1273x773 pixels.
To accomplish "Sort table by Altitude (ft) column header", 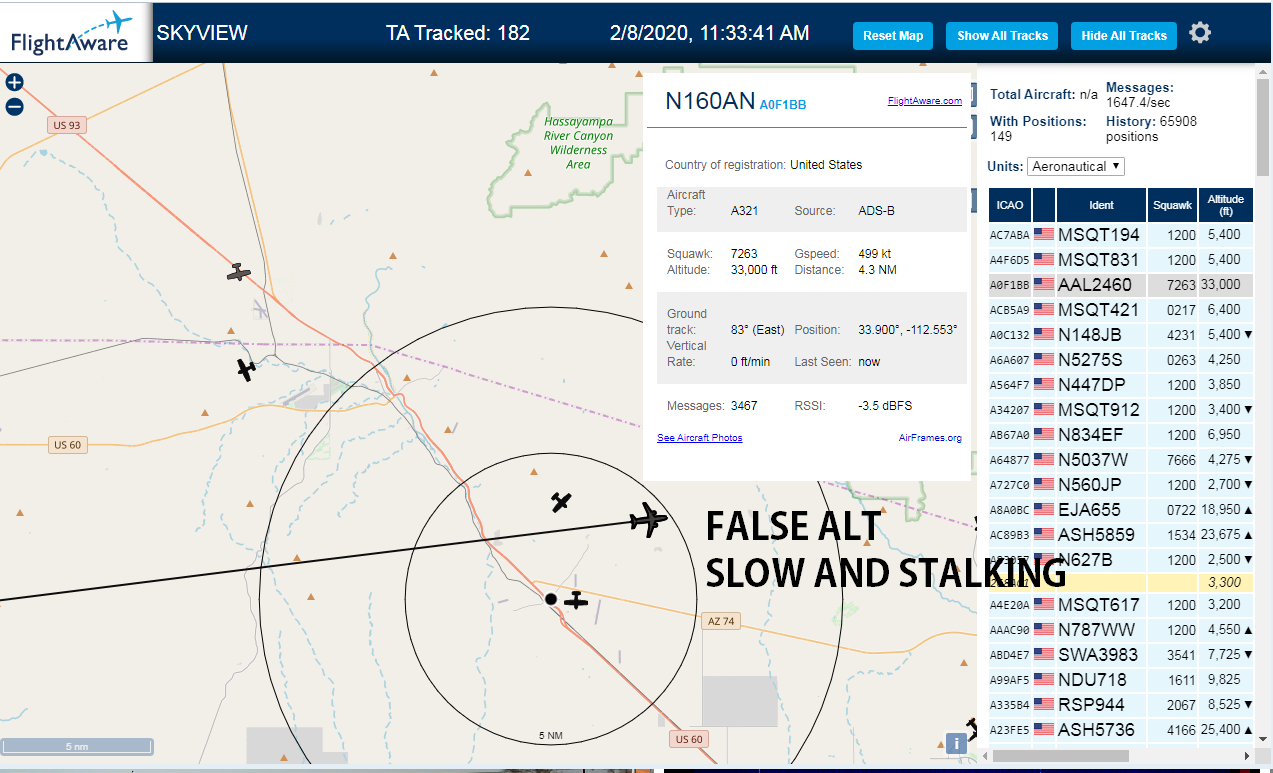I will (x=1225, y=205).
